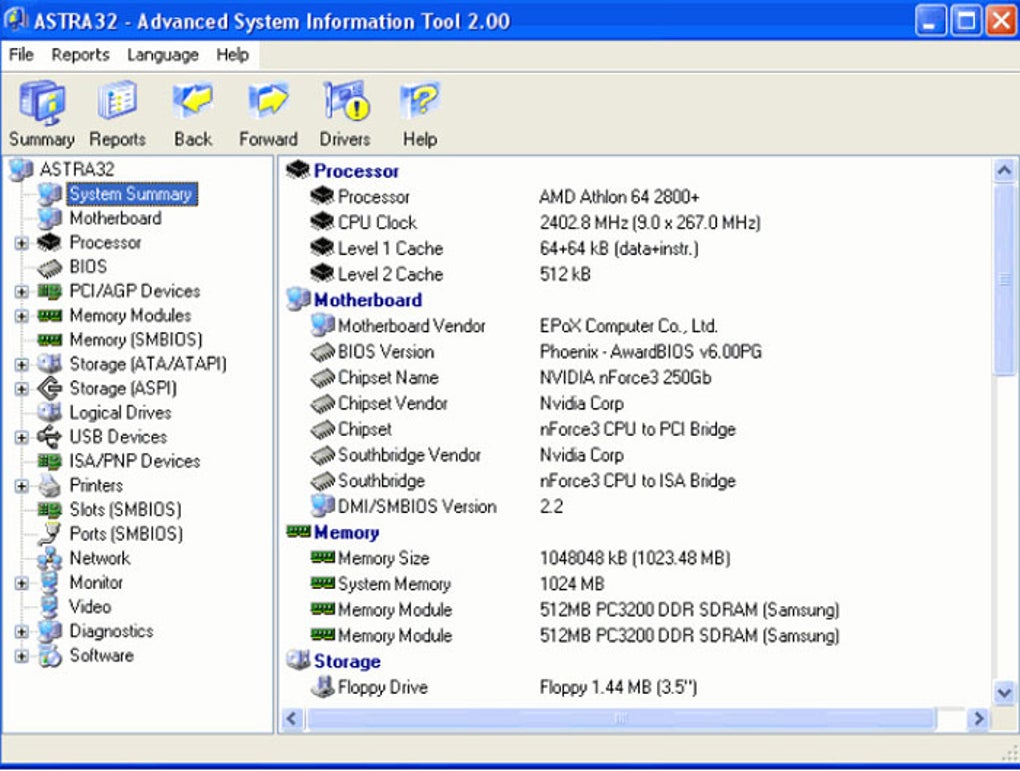The image size is (1020, 771).
Task: Expand the USB Devices node
Action: click(x=21, y=437)
